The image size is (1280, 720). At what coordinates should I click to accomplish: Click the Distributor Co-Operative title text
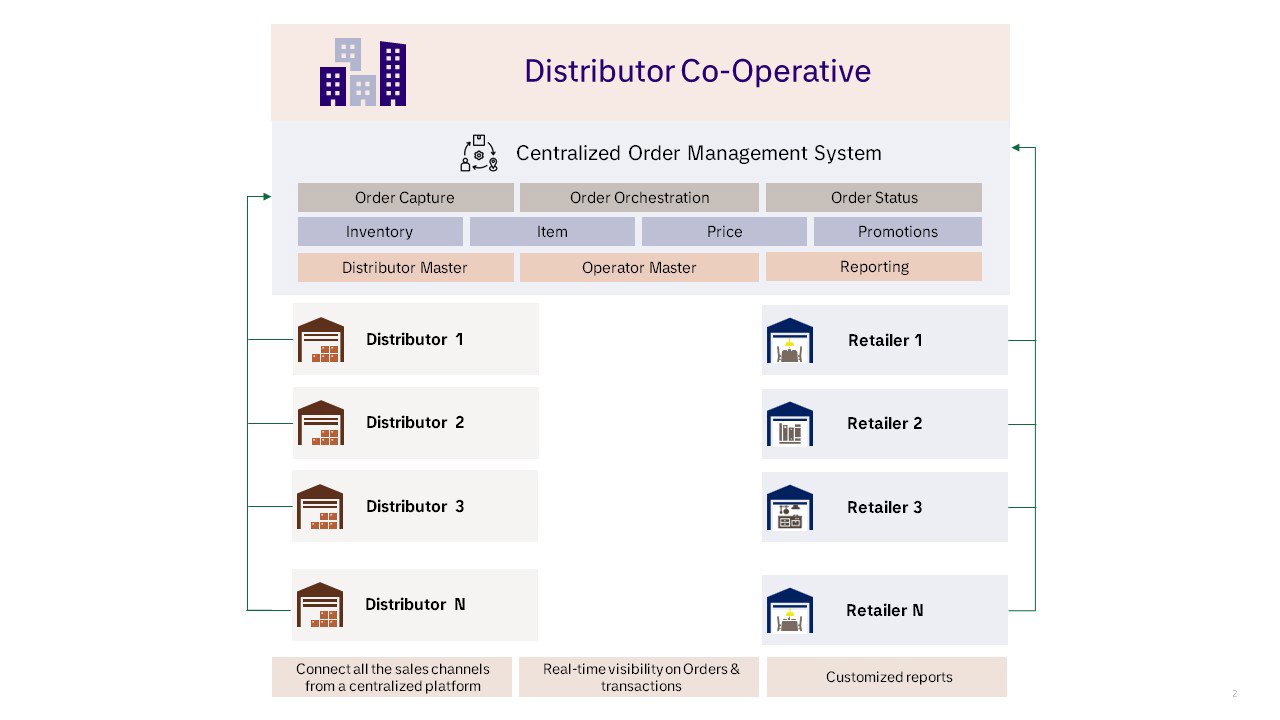[697, 72]
